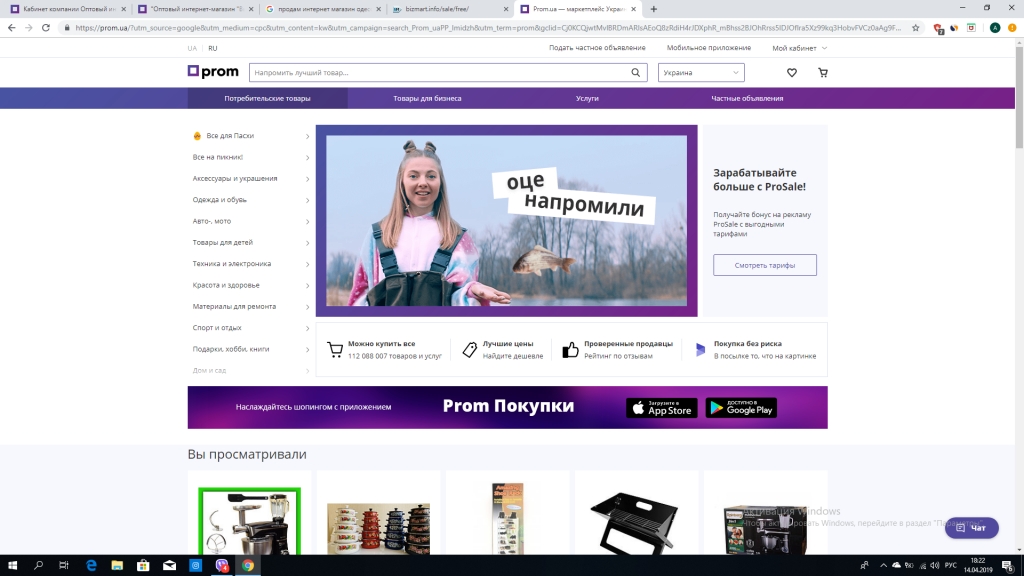Click Подать частное объявление link
This screenshot has height=576, width=1024.
(x=597, y=48)
